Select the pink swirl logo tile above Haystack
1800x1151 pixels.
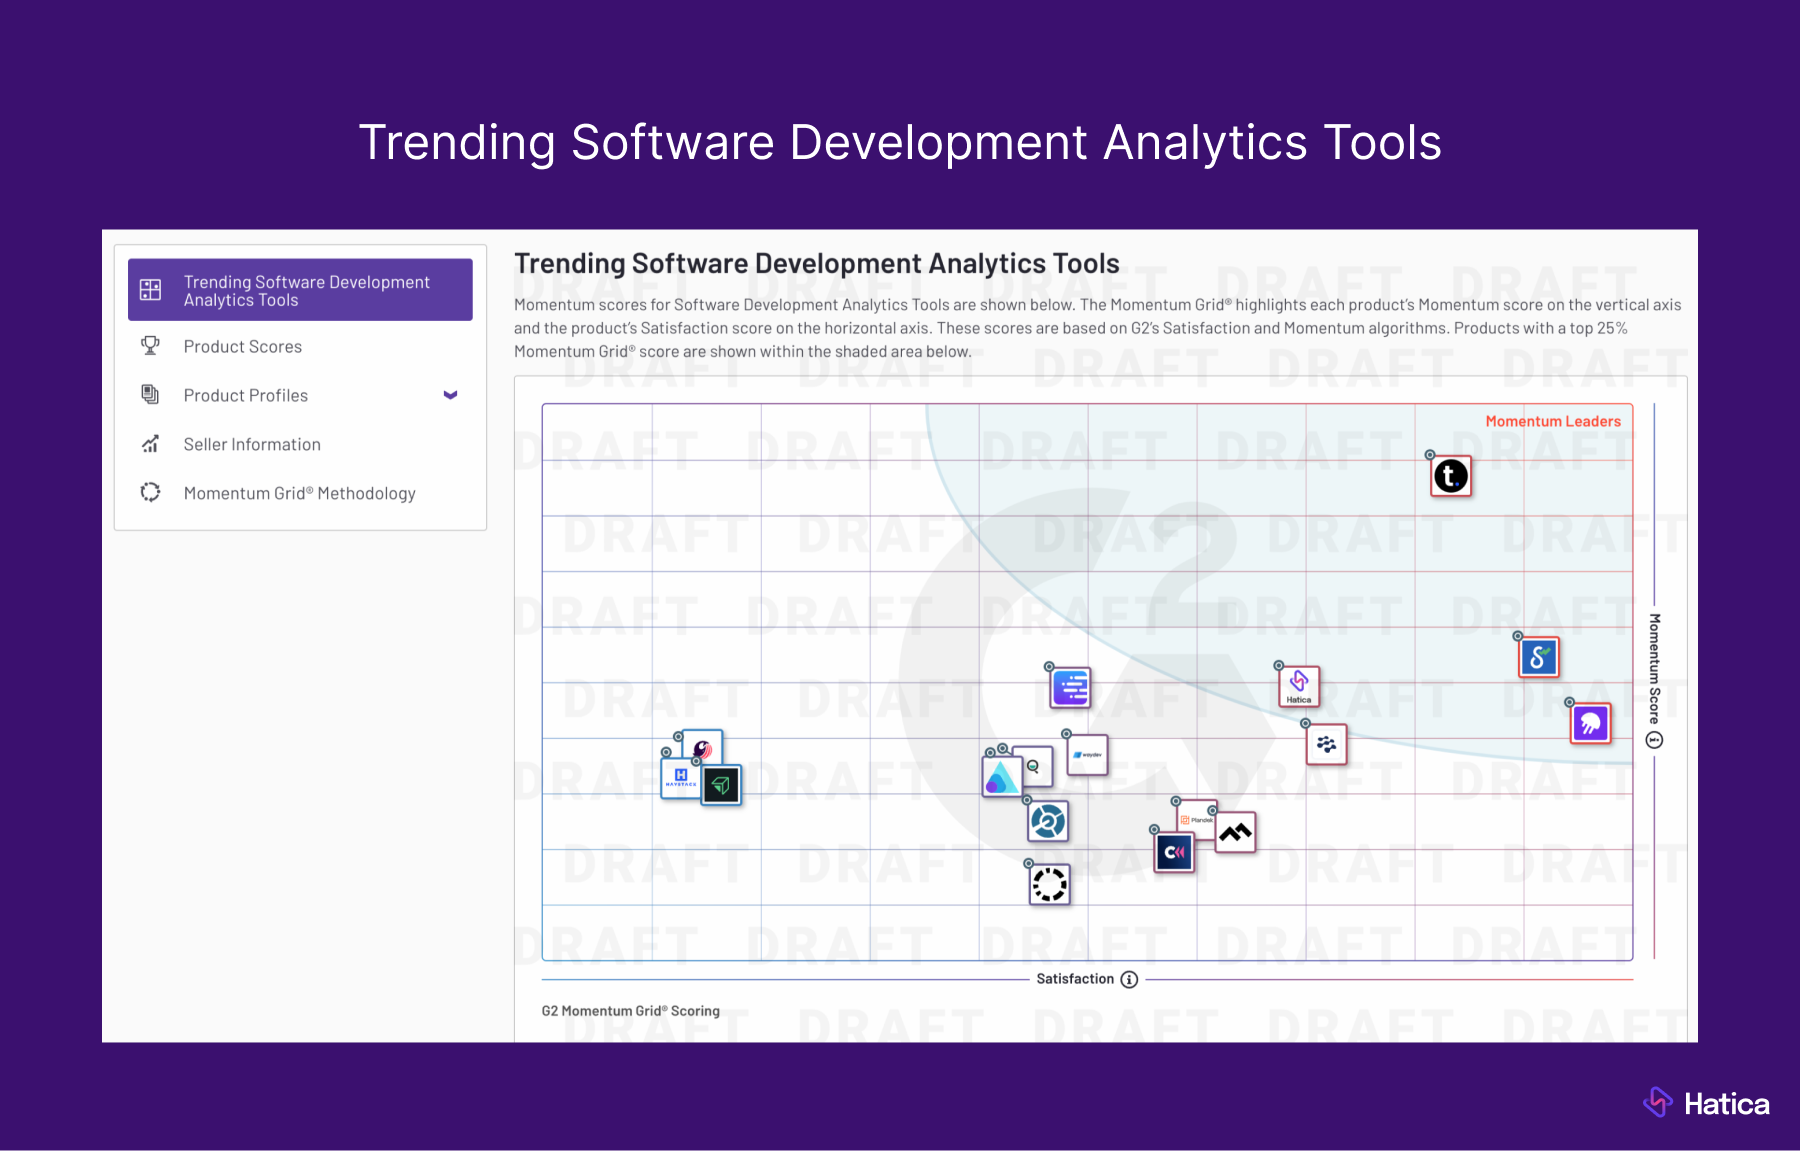click(704, 746)
